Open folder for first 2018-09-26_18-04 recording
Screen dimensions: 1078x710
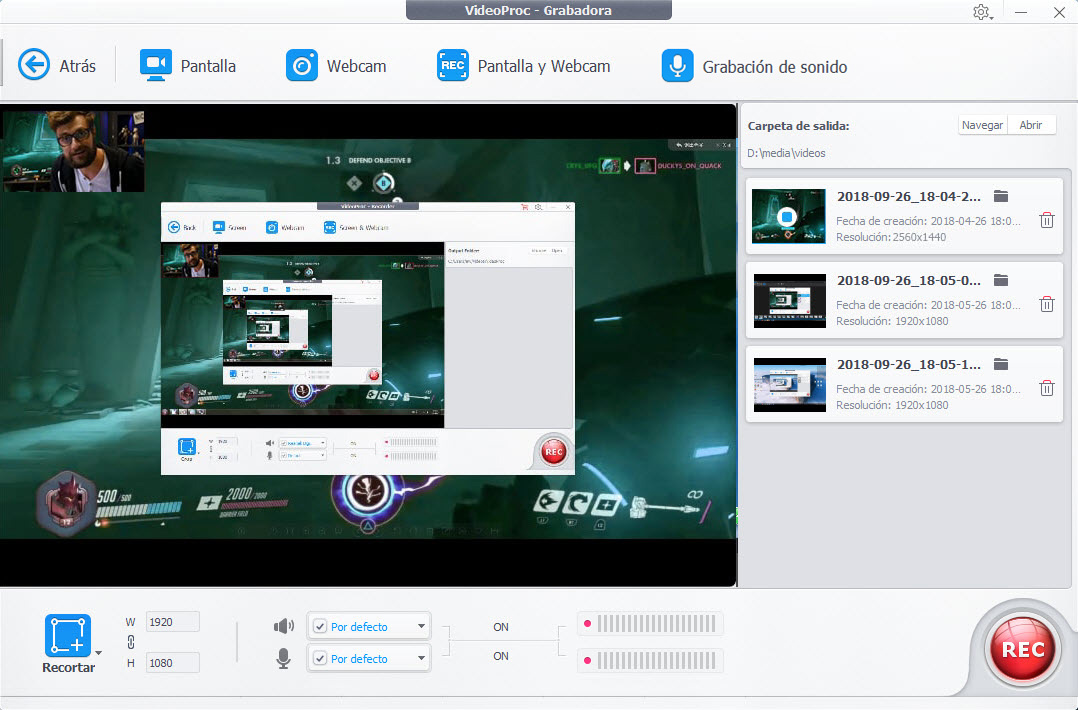(1001, 196)
